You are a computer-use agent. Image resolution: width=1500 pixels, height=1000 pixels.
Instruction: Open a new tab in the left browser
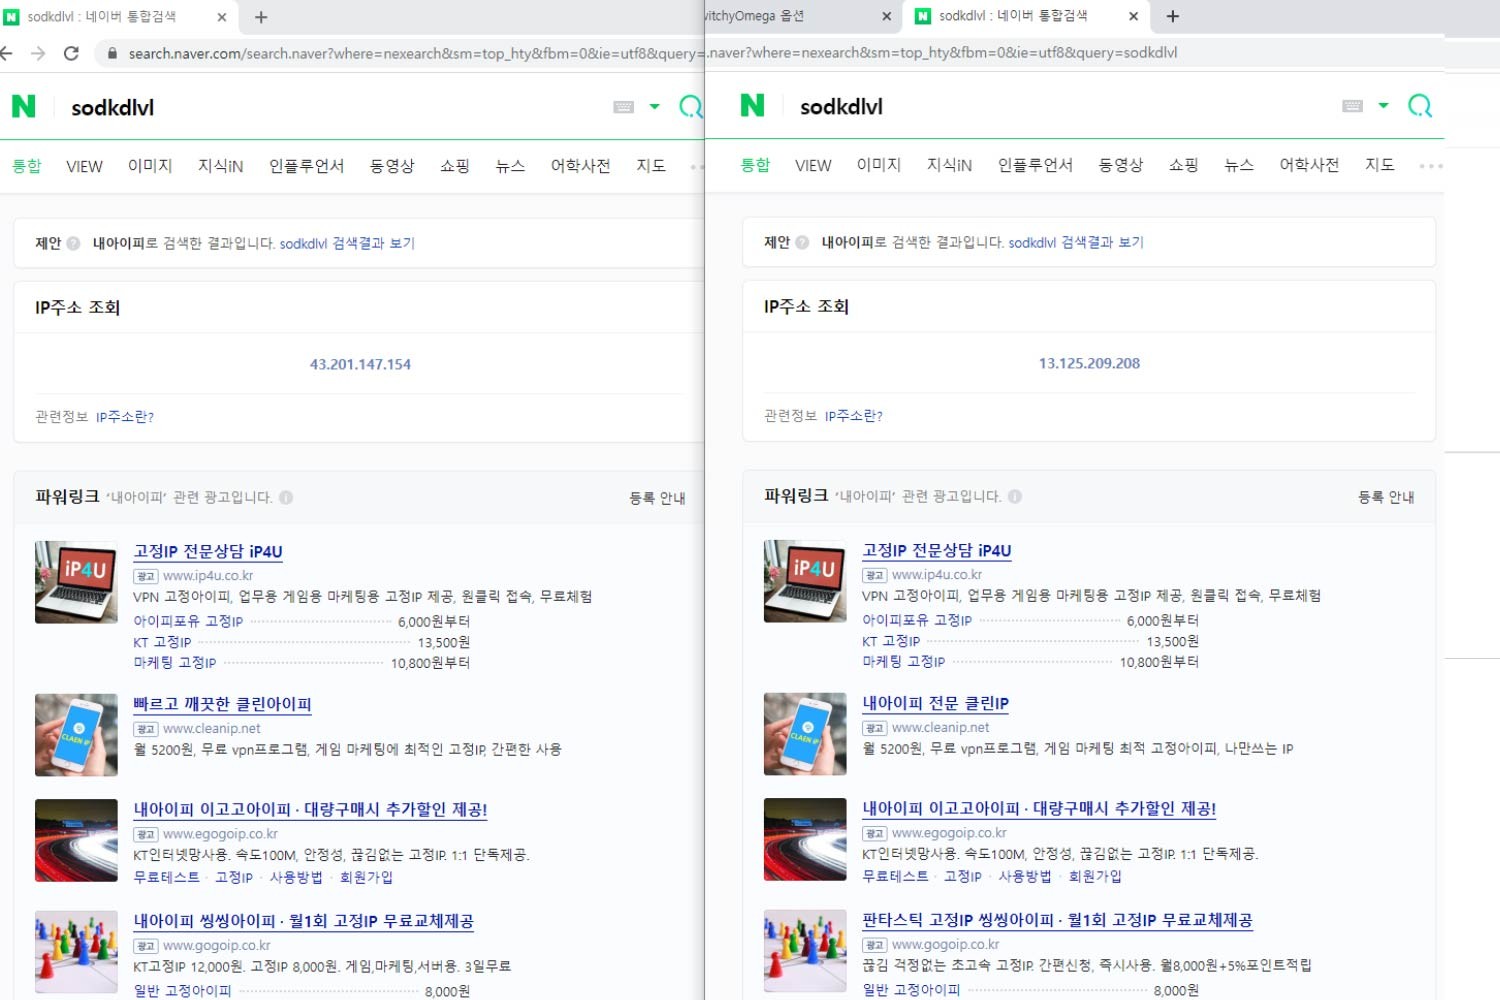click(261, 17)
